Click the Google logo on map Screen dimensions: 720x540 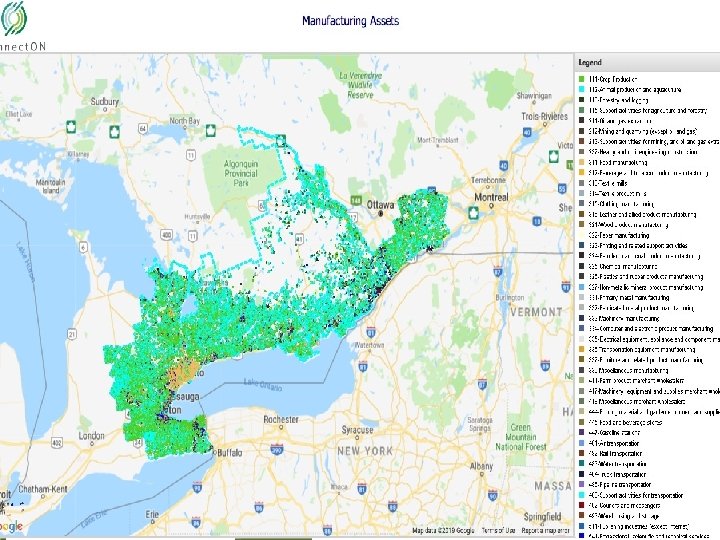coord(11,527)
